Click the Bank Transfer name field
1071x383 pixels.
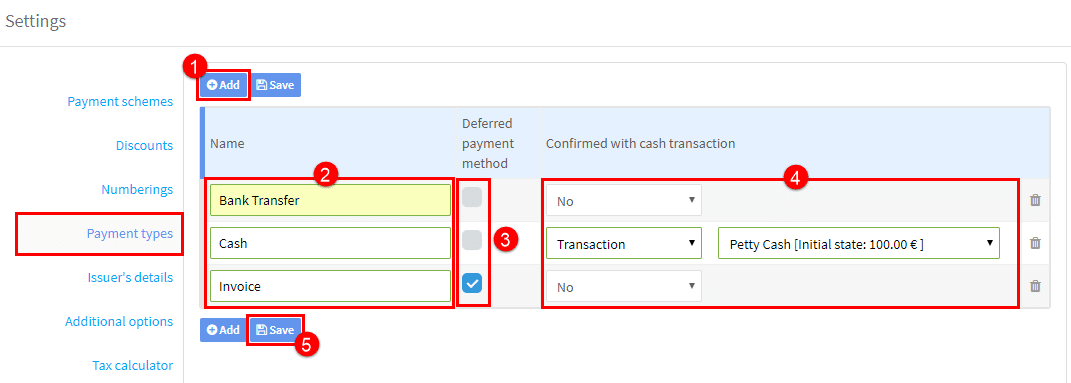[x=331, y=201]
